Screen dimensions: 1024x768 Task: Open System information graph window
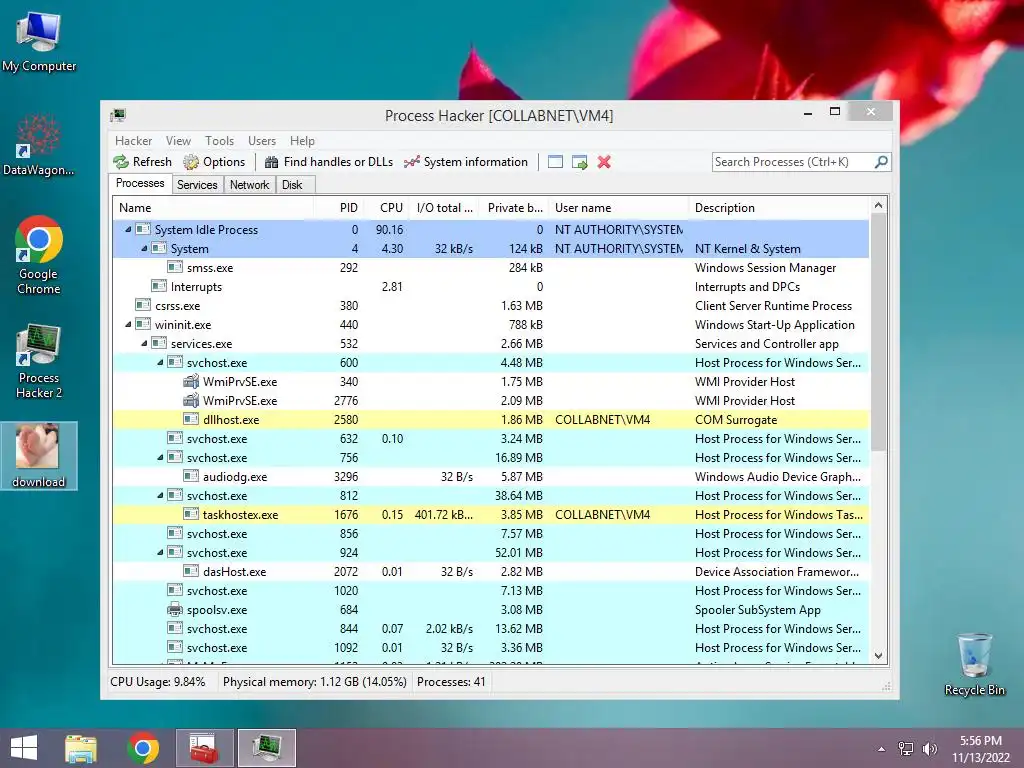click(x=466, y=162)
